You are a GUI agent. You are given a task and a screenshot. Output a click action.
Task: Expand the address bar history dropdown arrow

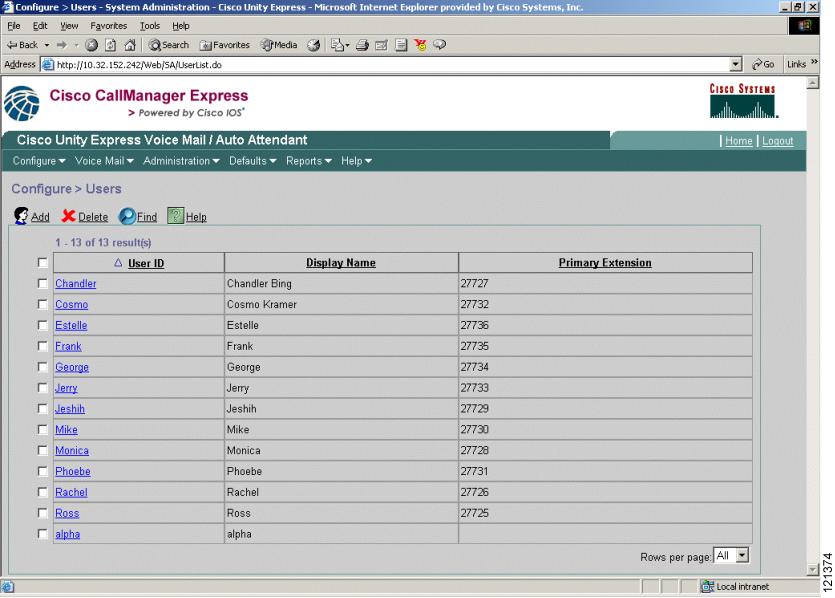point(735,64)
